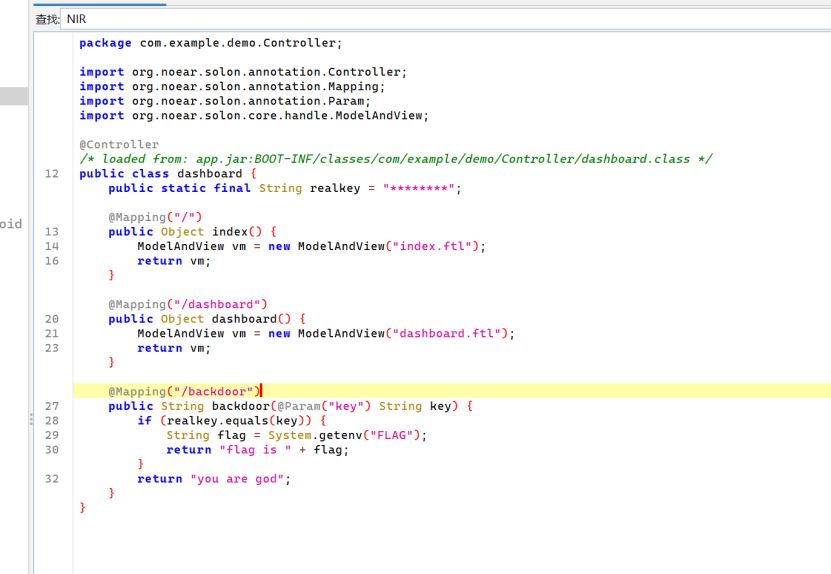
Task: Click the return "flag is " line
Action: click(x=258, y=449)
